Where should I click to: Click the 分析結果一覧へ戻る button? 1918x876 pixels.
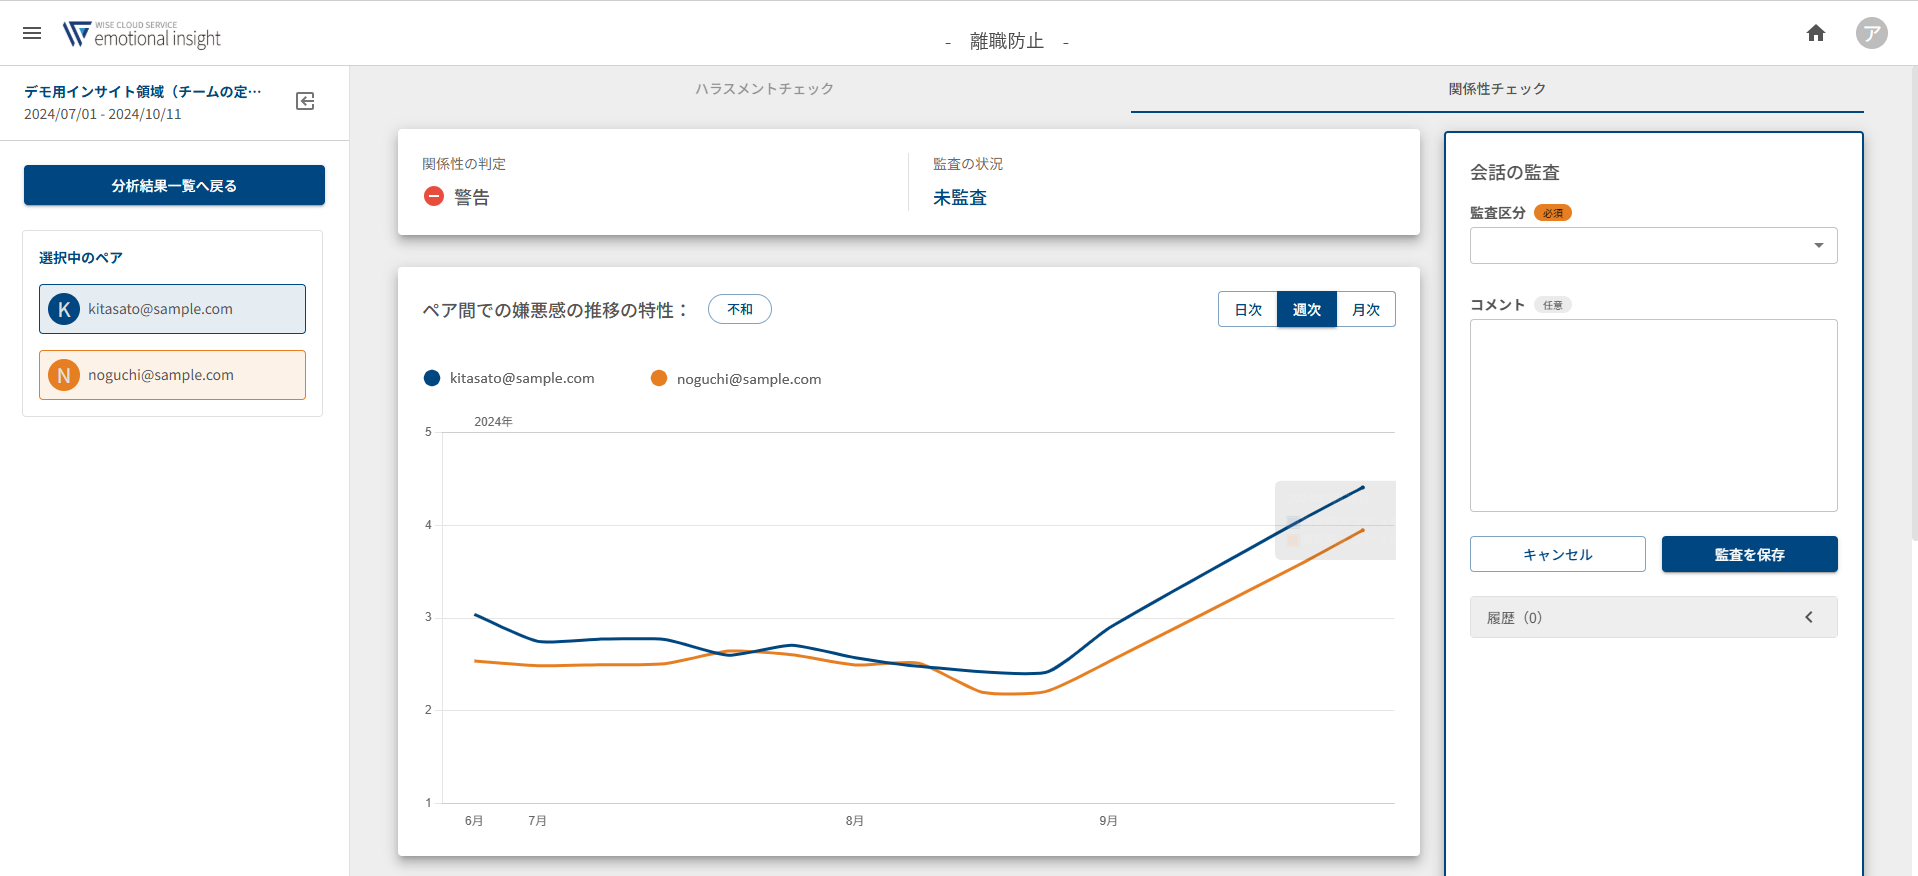point(174,186)
